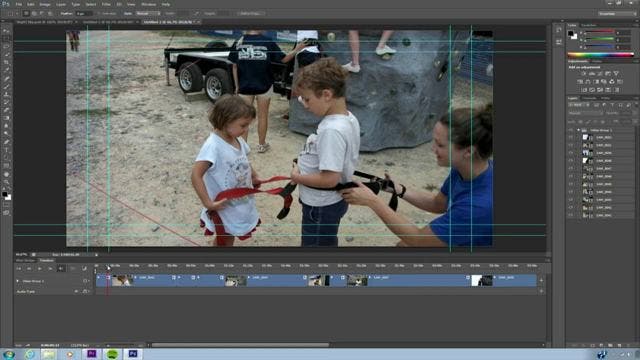Select the Zoom tool in the toolbar
The width and height of the screenshot is (640, 360).
pos(6,182)
